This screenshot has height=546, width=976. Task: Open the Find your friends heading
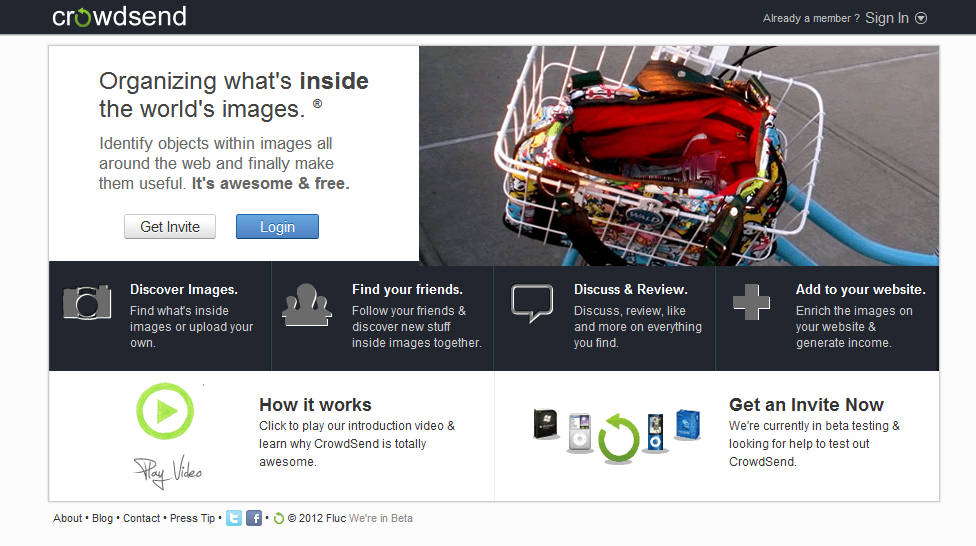click(407, 289)
